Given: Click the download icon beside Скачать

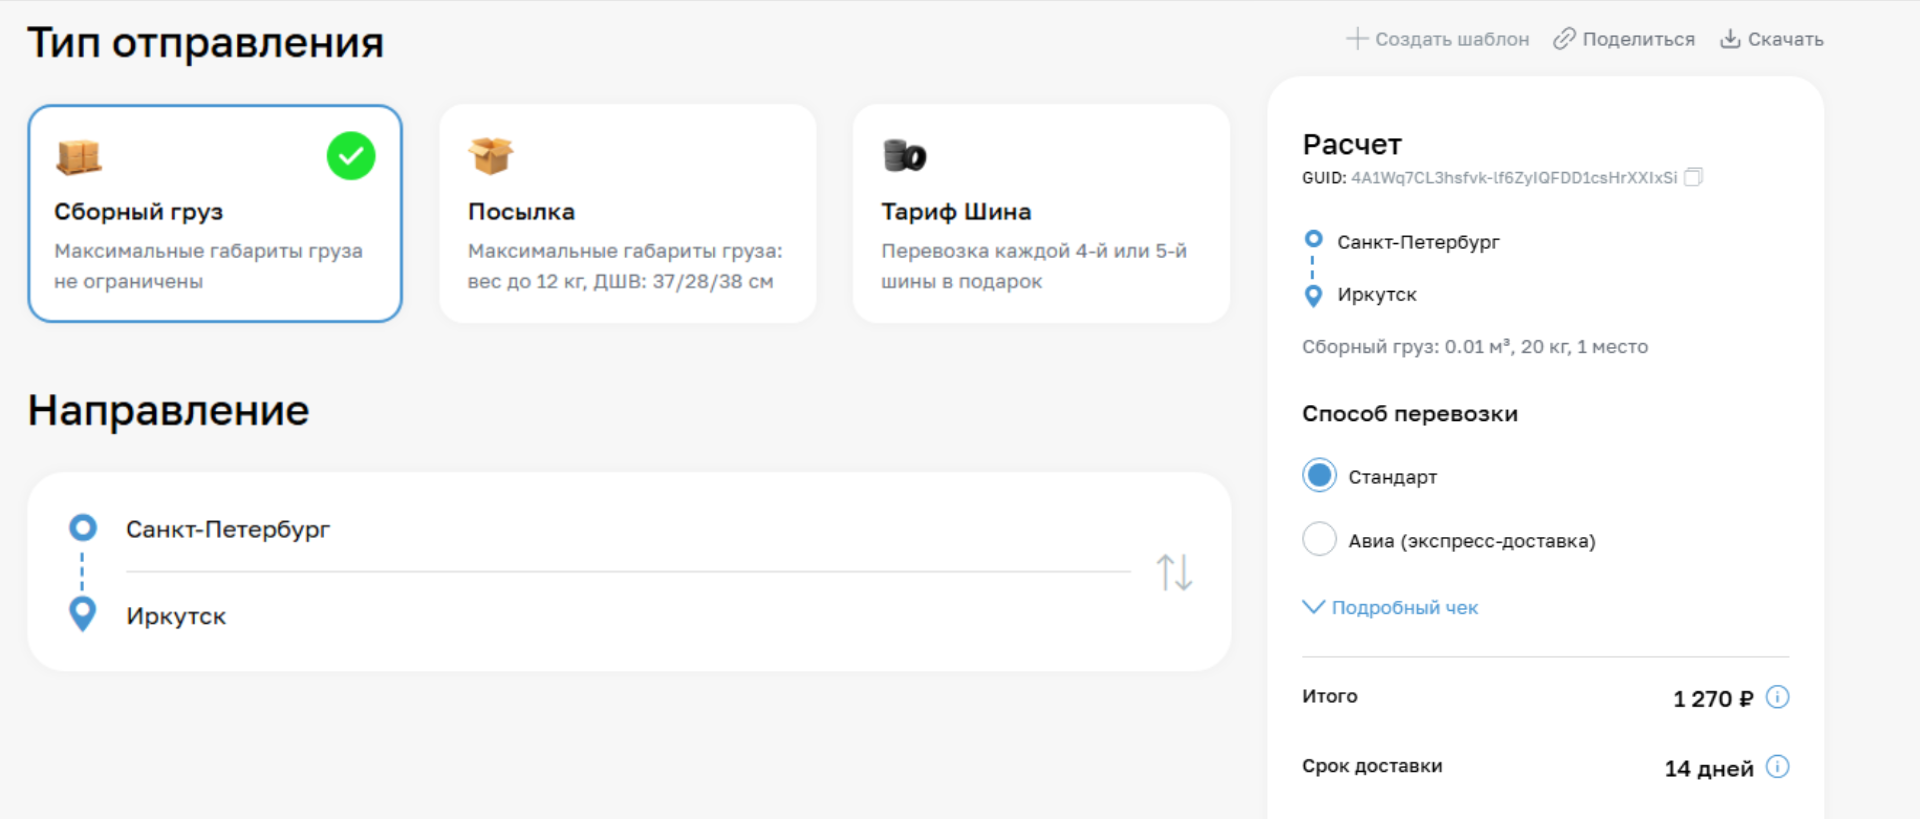Looking at the screenshot, I should click(1730, 39).
